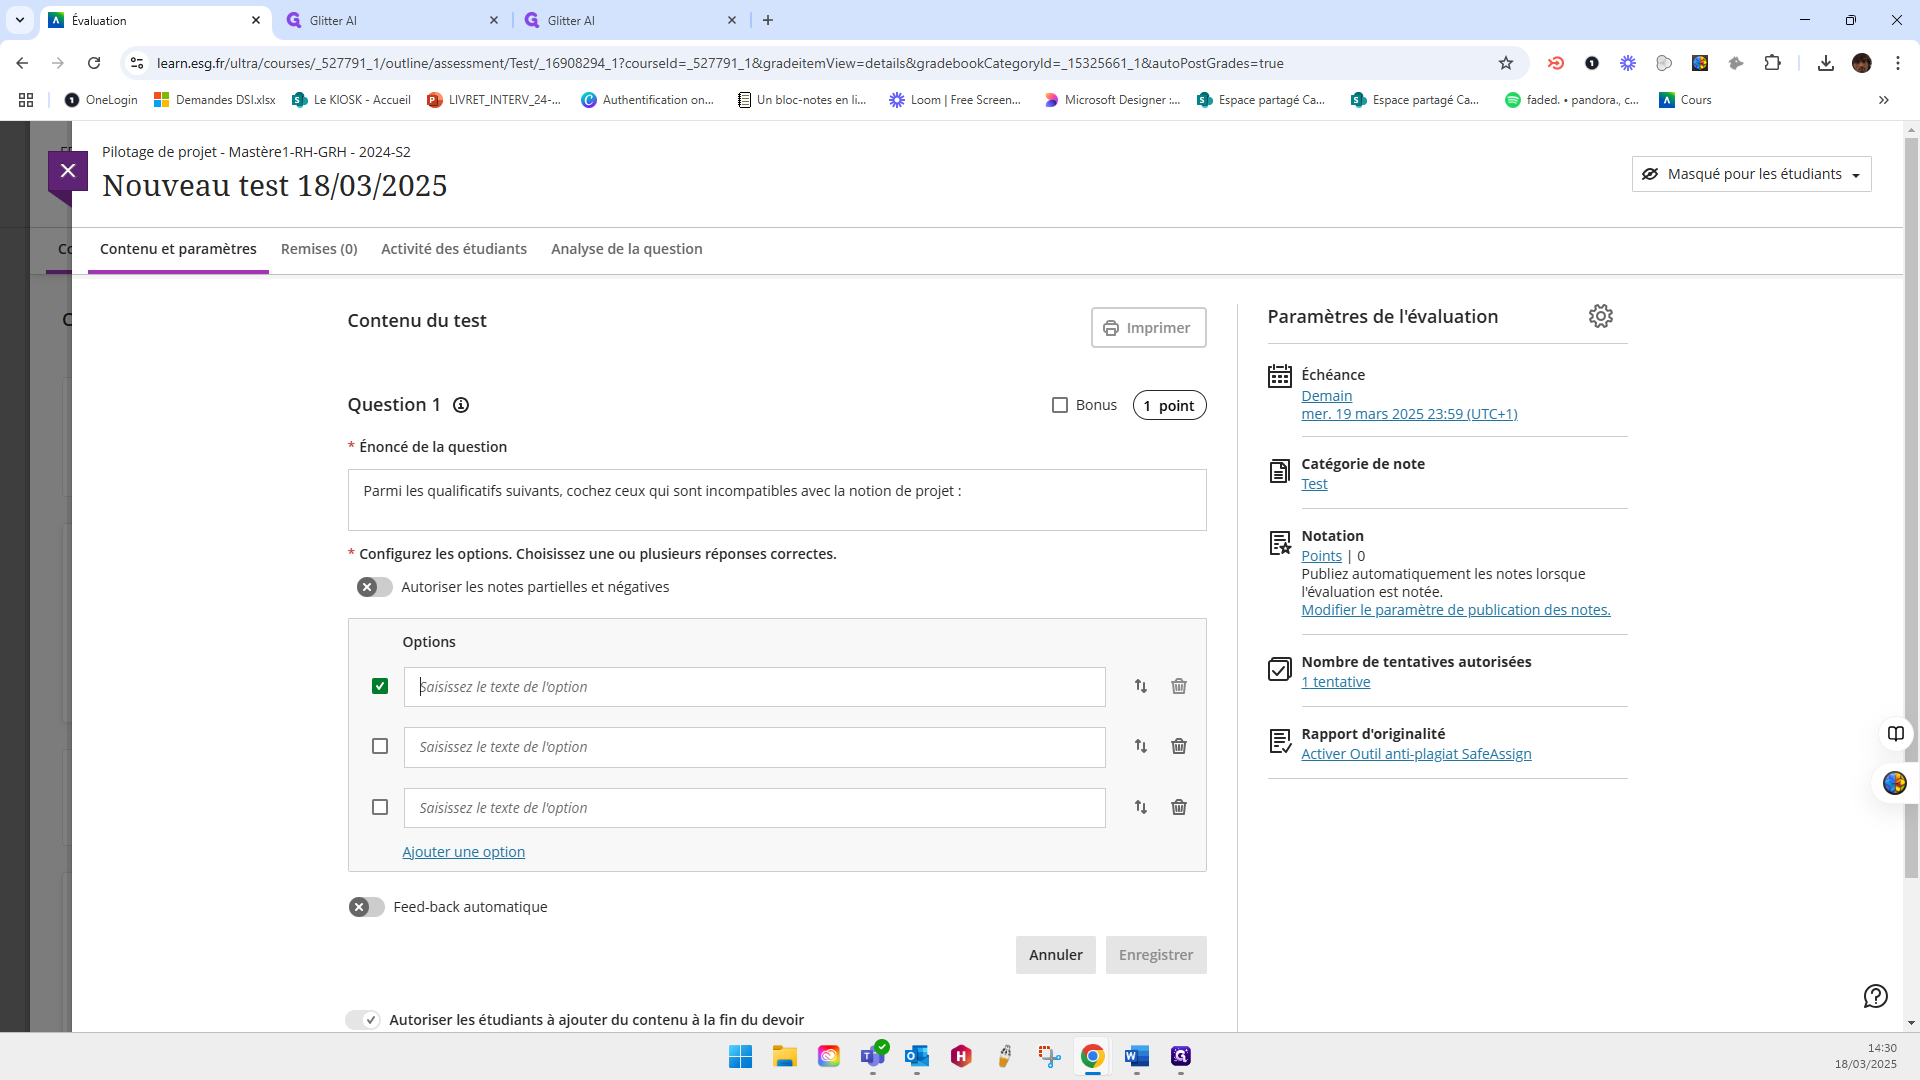Toggle Feed-back automatique switch
1920x1080 pixels.
click(367, 907)
